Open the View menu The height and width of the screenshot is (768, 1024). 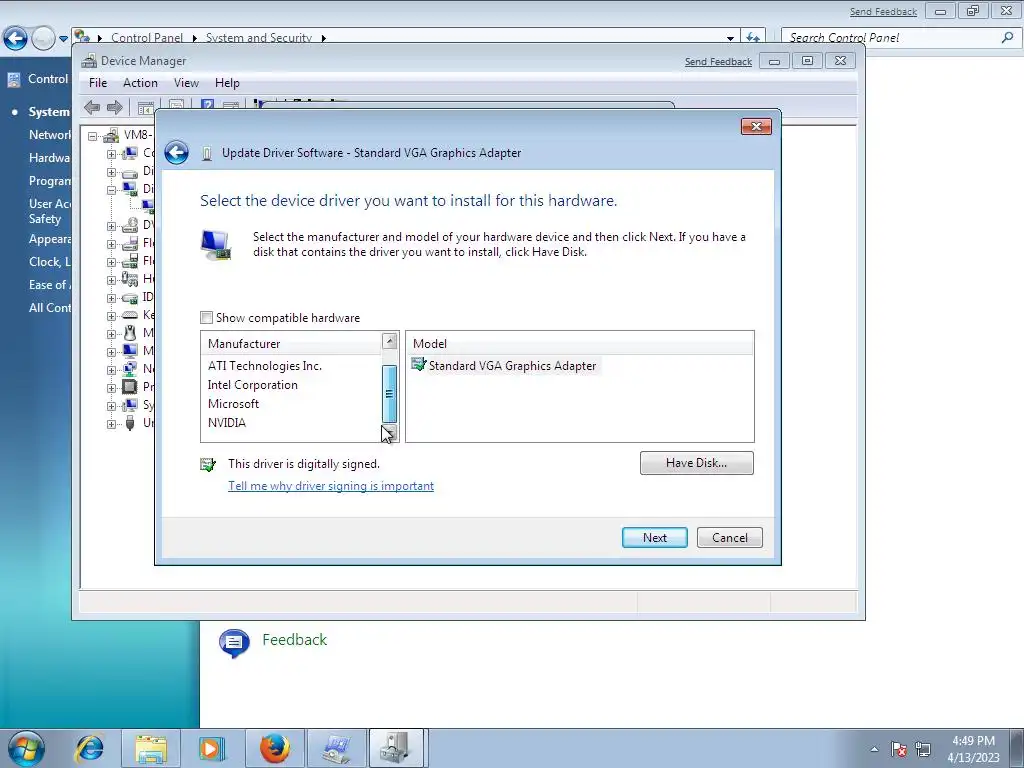(x=186, y=83)
